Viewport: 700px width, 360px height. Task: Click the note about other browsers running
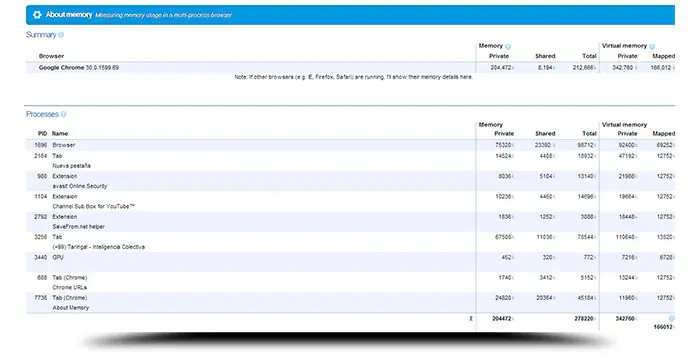click(x=353, y=77)
